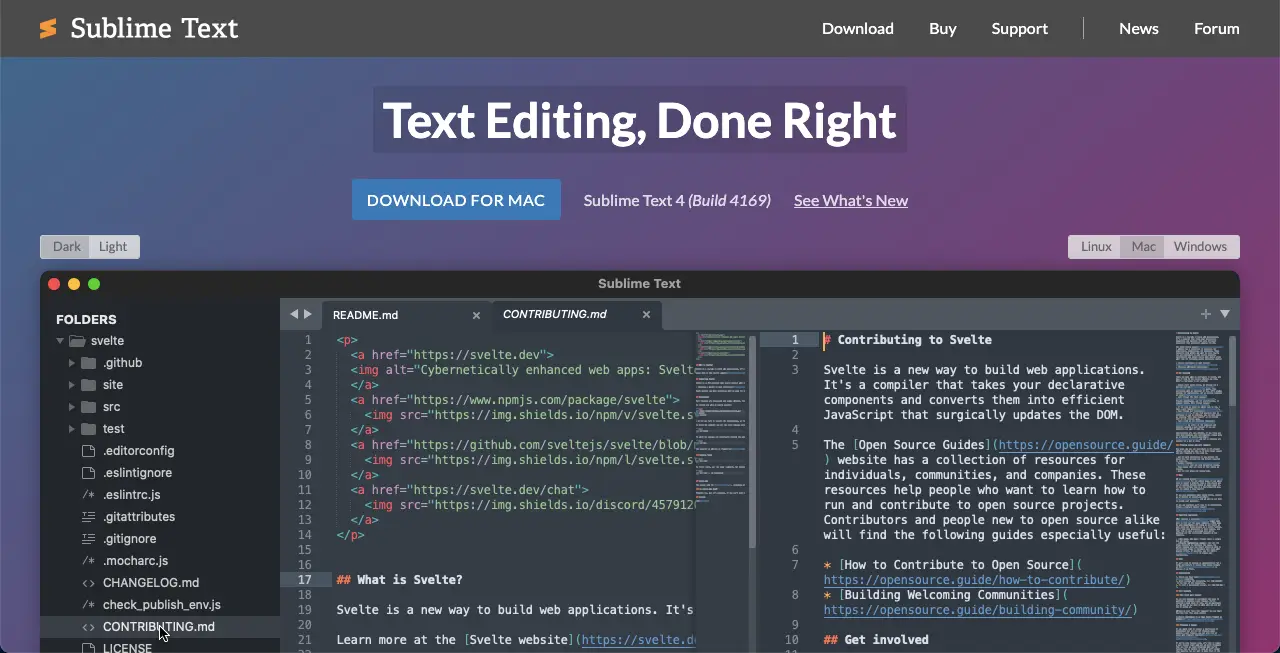Viewport: 1280px width, 653px height.
Task: Click the Download for Mac button
Action: tap(456, 200)
